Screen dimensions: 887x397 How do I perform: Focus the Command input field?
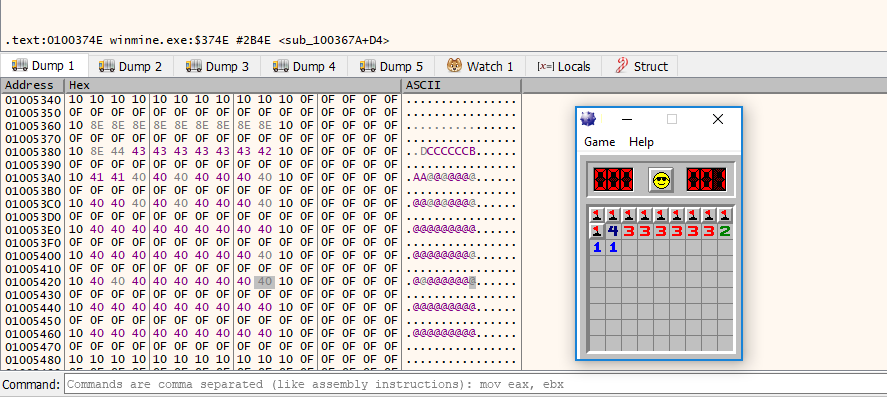(475, 385)
